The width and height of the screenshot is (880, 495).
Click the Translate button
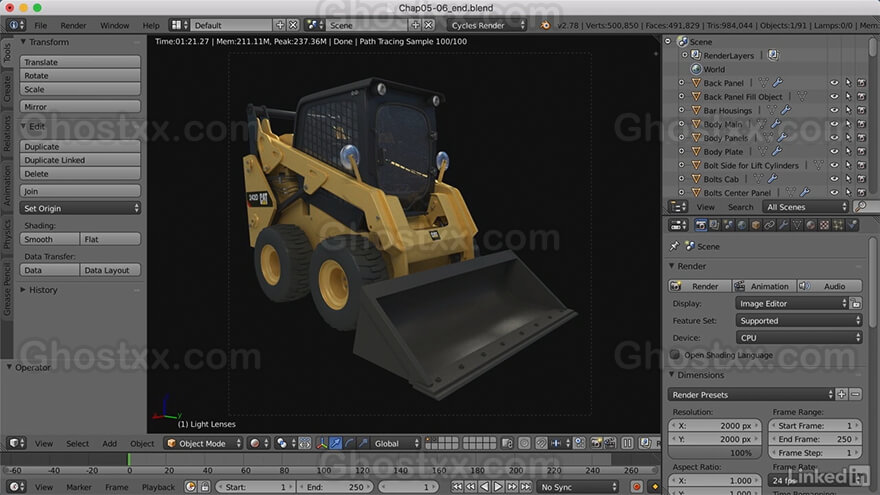[80, 62]
